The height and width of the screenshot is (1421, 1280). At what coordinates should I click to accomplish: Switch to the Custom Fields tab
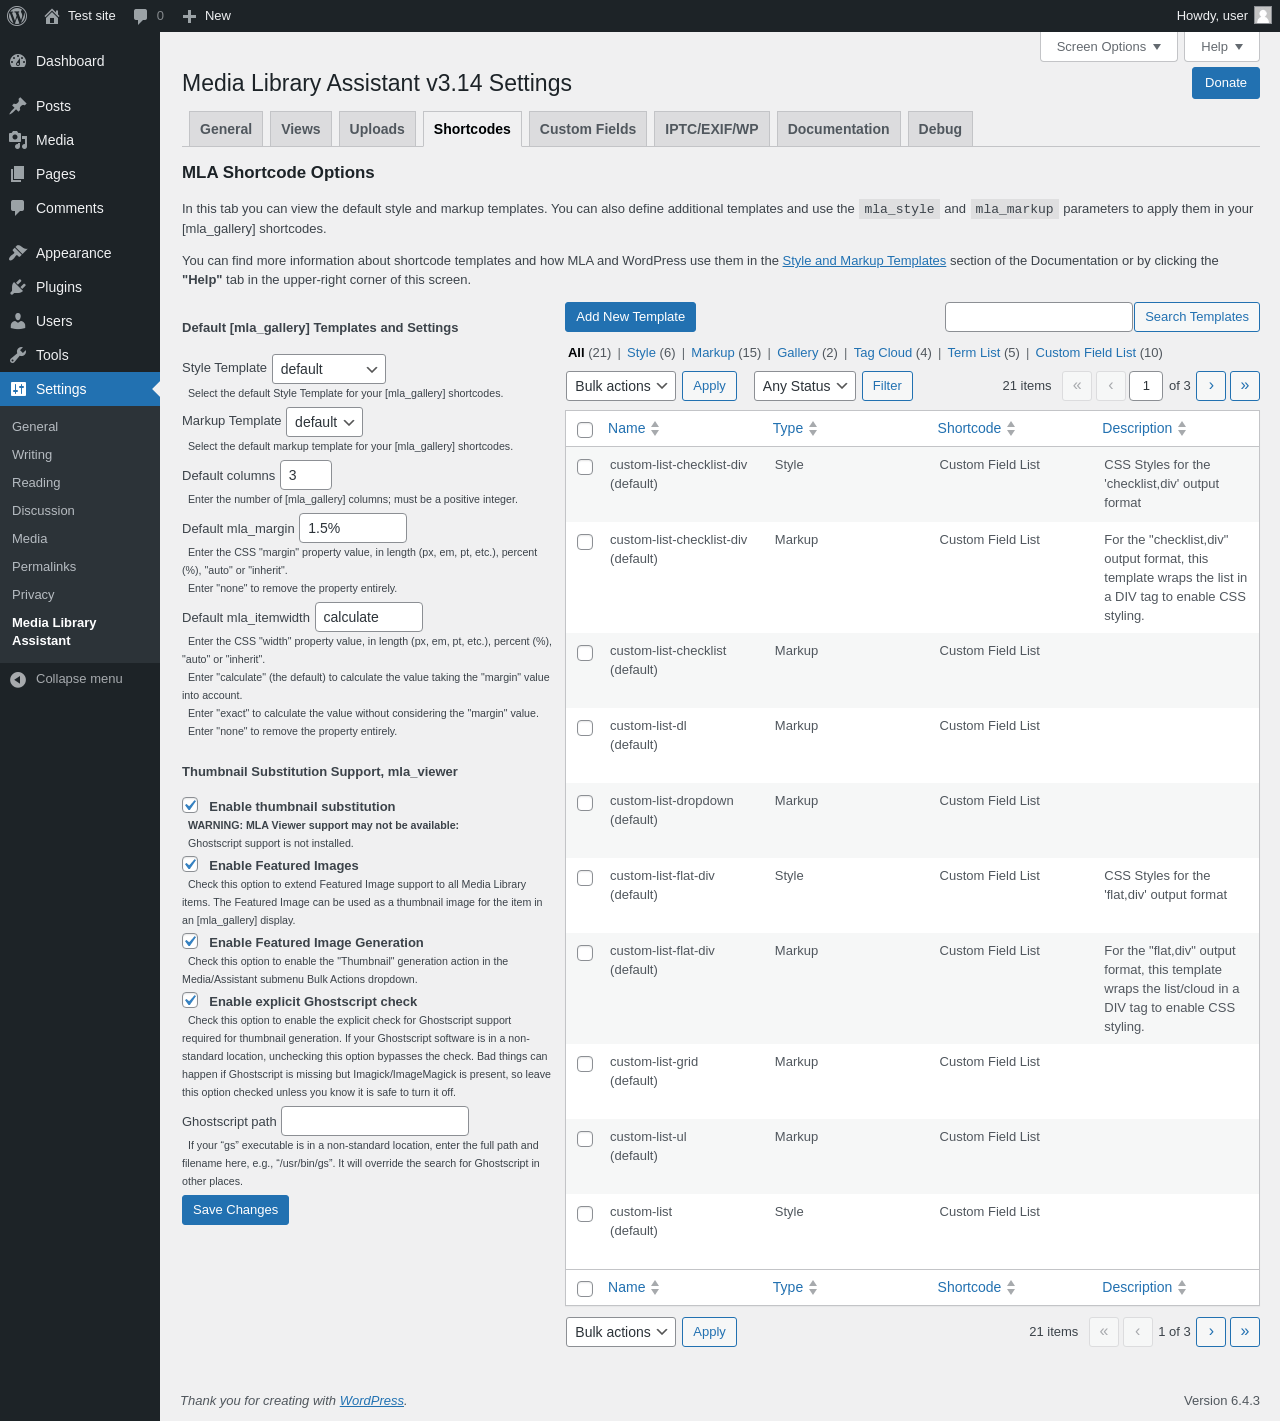(x=588, y=129)
